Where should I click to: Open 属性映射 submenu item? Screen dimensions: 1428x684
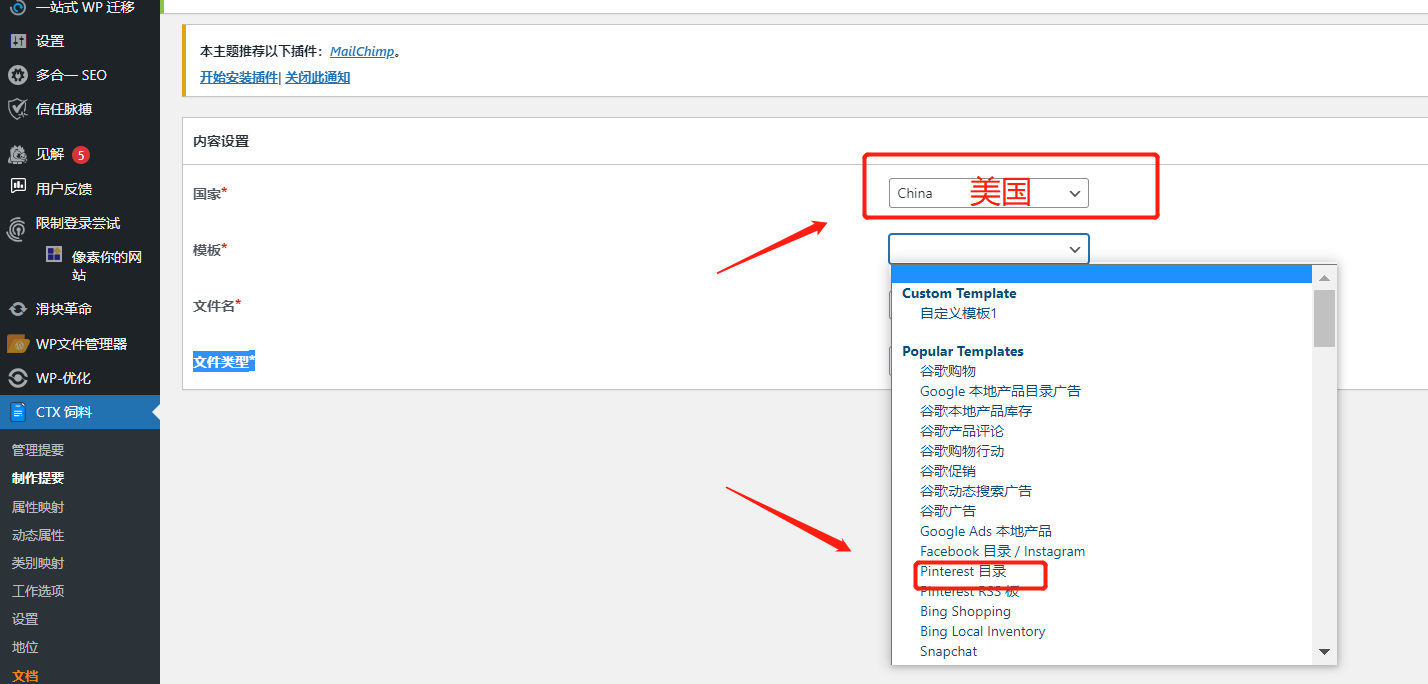[38, 507]
